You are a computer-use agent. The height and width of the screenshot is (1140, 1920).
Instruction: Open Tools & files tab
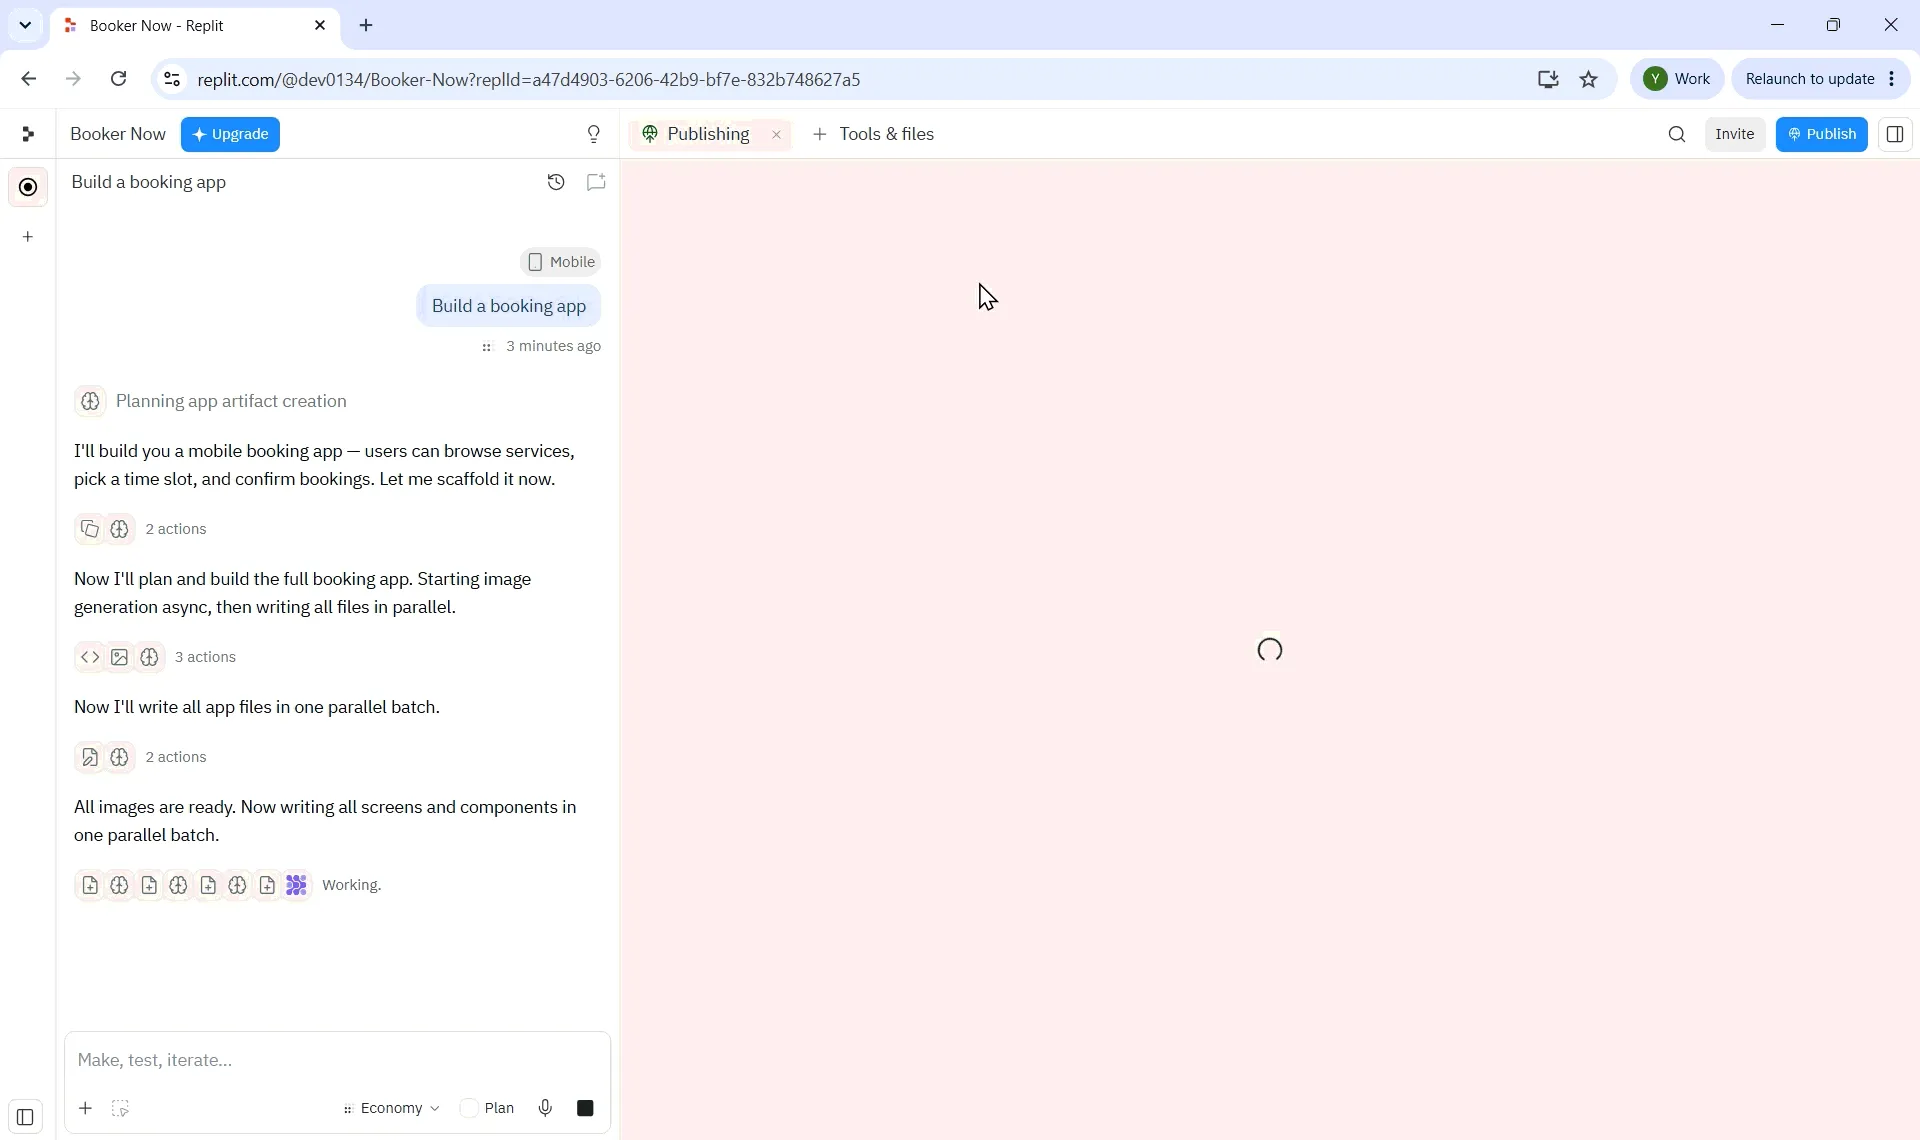pos(874,134)
